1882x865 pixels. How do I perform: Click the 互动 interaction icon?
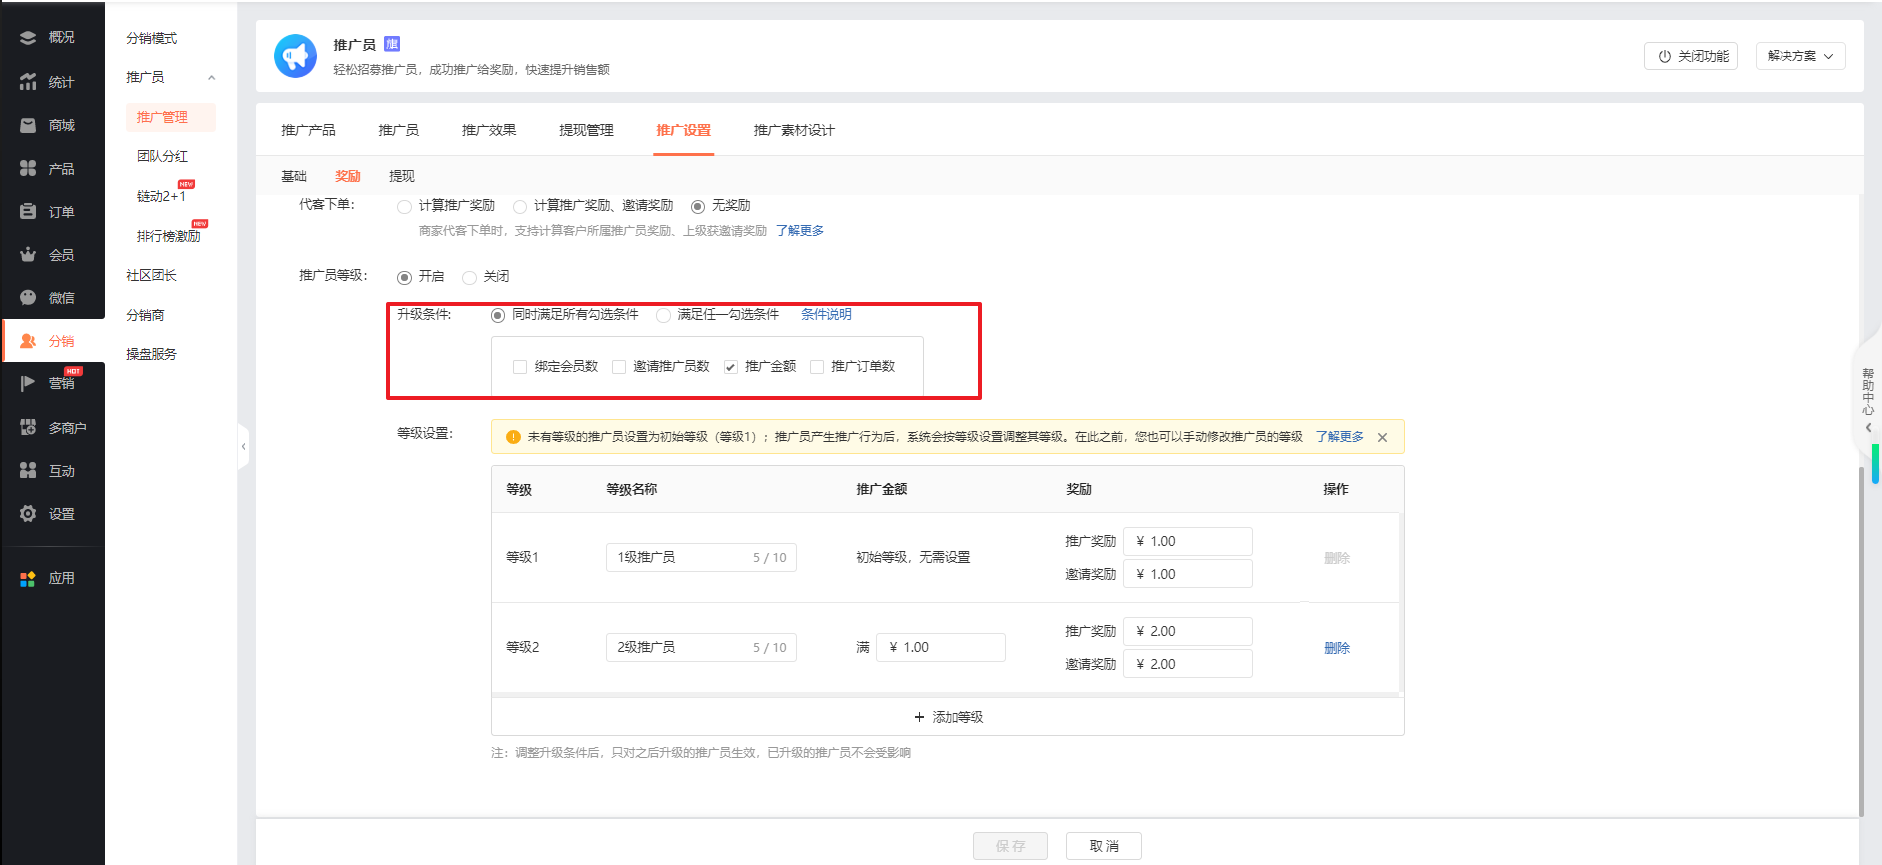28,470
